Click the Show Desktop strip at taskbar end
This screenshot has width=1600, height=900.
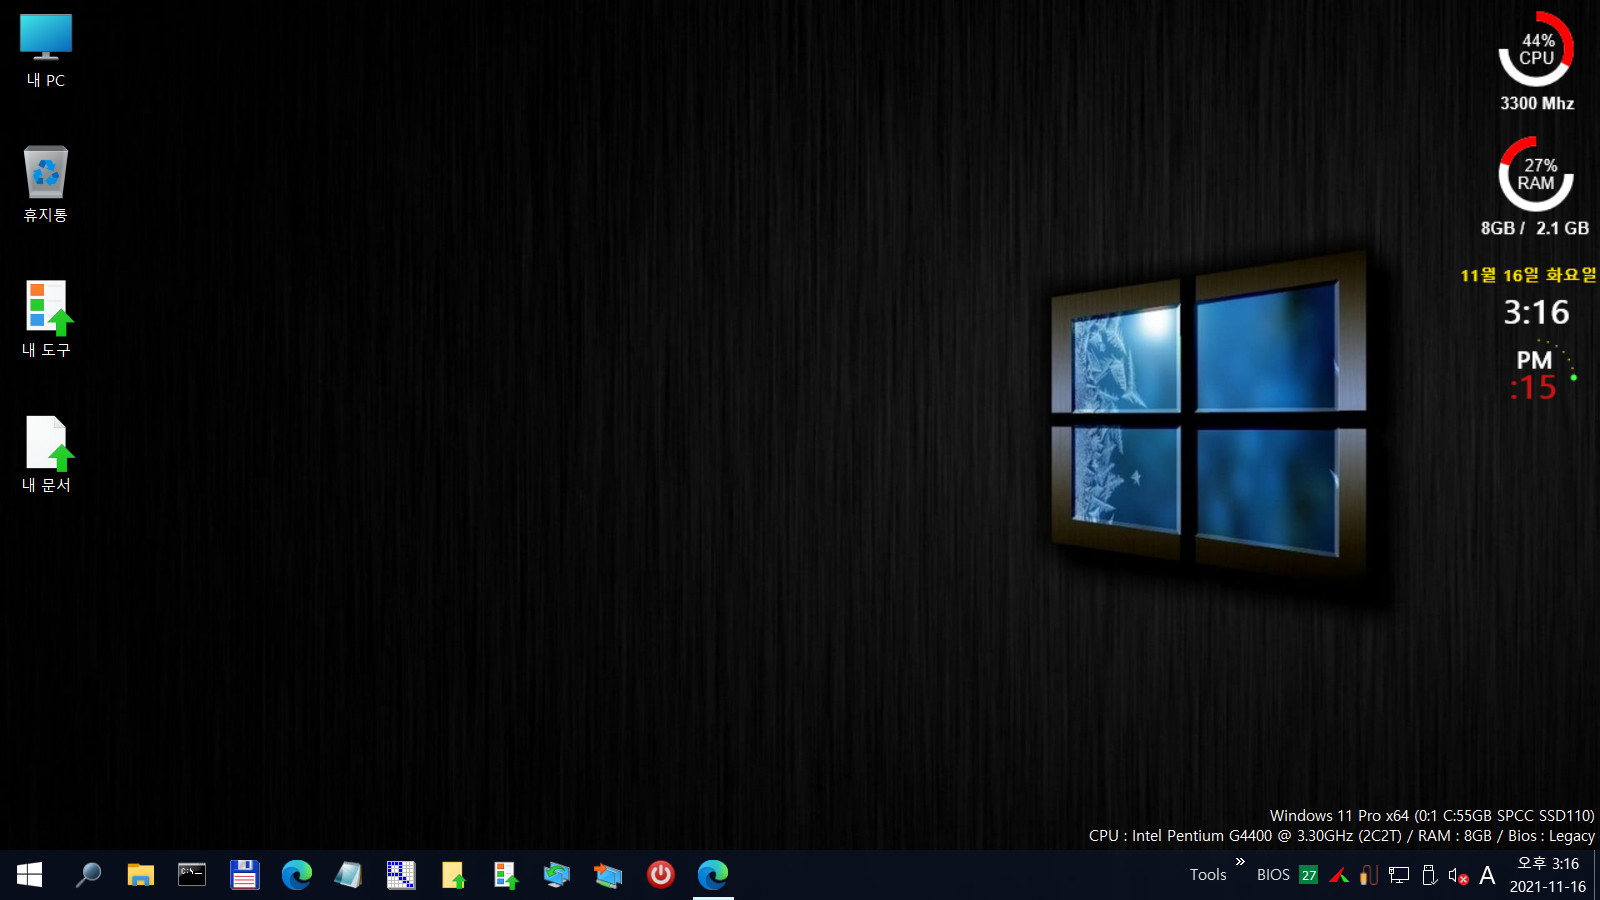coord(1596,875)
